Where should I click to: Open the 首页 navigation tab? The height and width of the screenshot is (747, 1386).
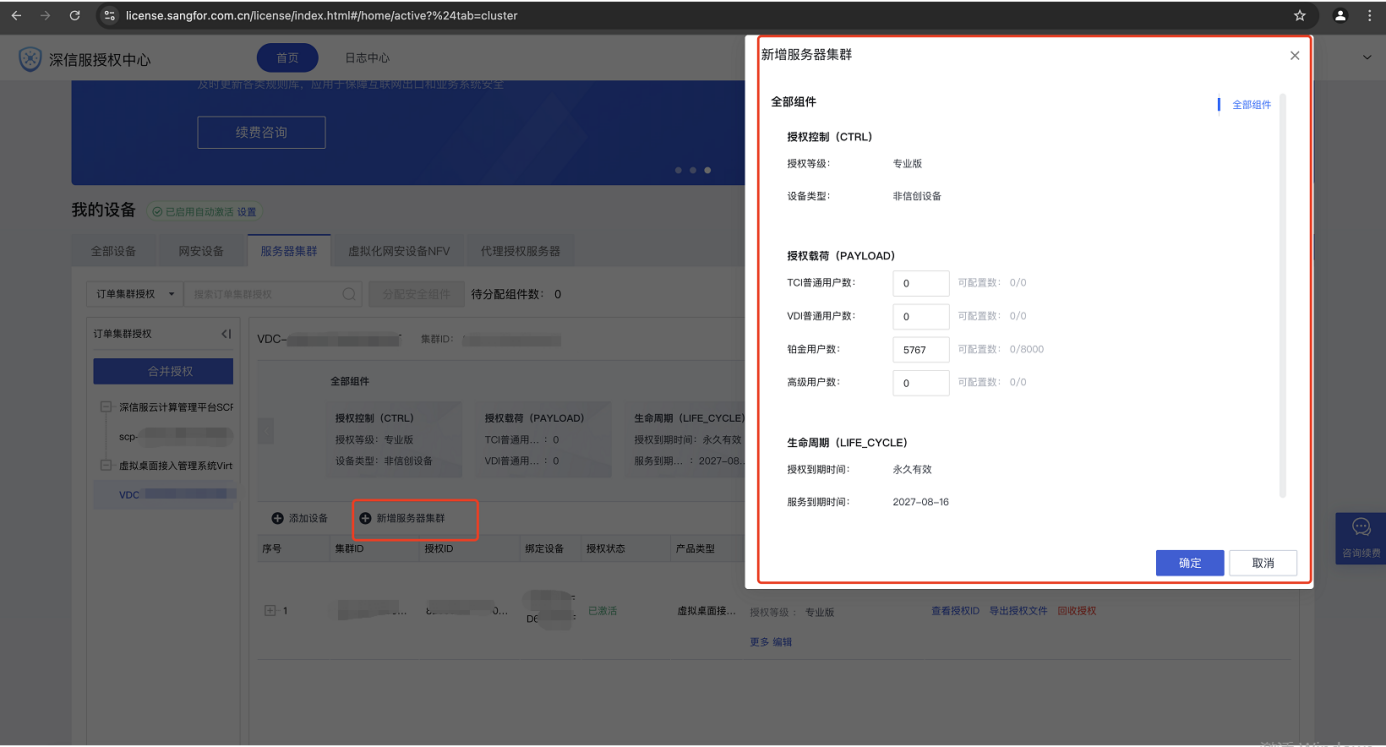pos(288,58)
